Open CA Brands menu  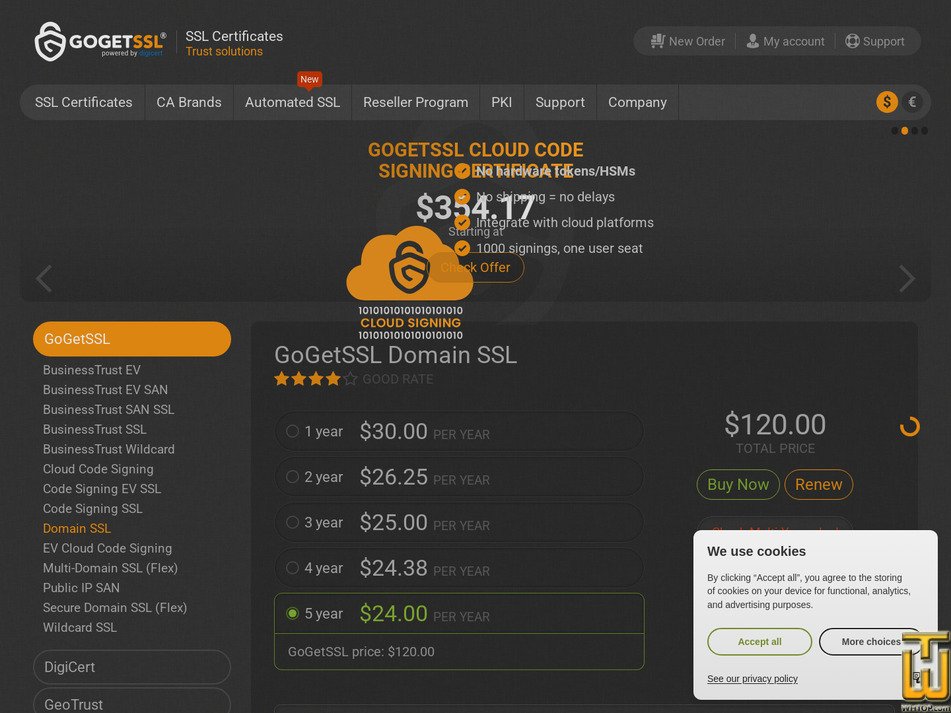[189, 102]
